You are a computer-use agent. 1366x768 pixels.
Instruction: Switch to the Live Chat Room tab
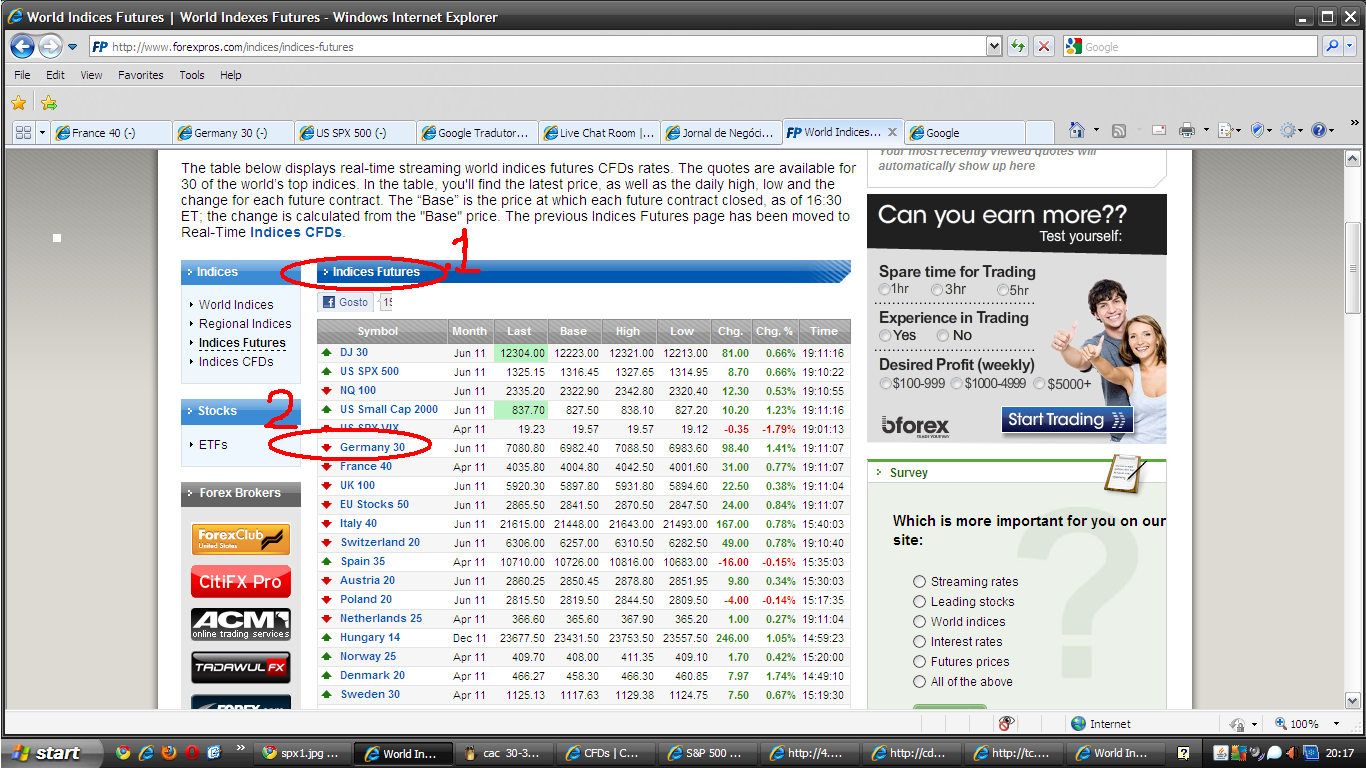[x=599, y=132]
